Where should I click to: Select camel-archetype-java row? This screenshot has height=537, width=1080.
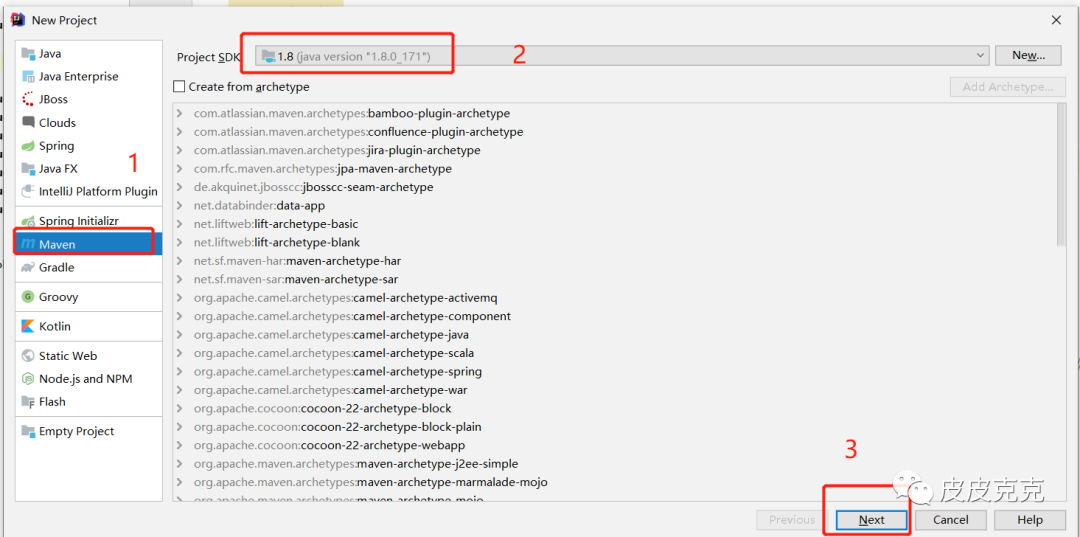613,335
